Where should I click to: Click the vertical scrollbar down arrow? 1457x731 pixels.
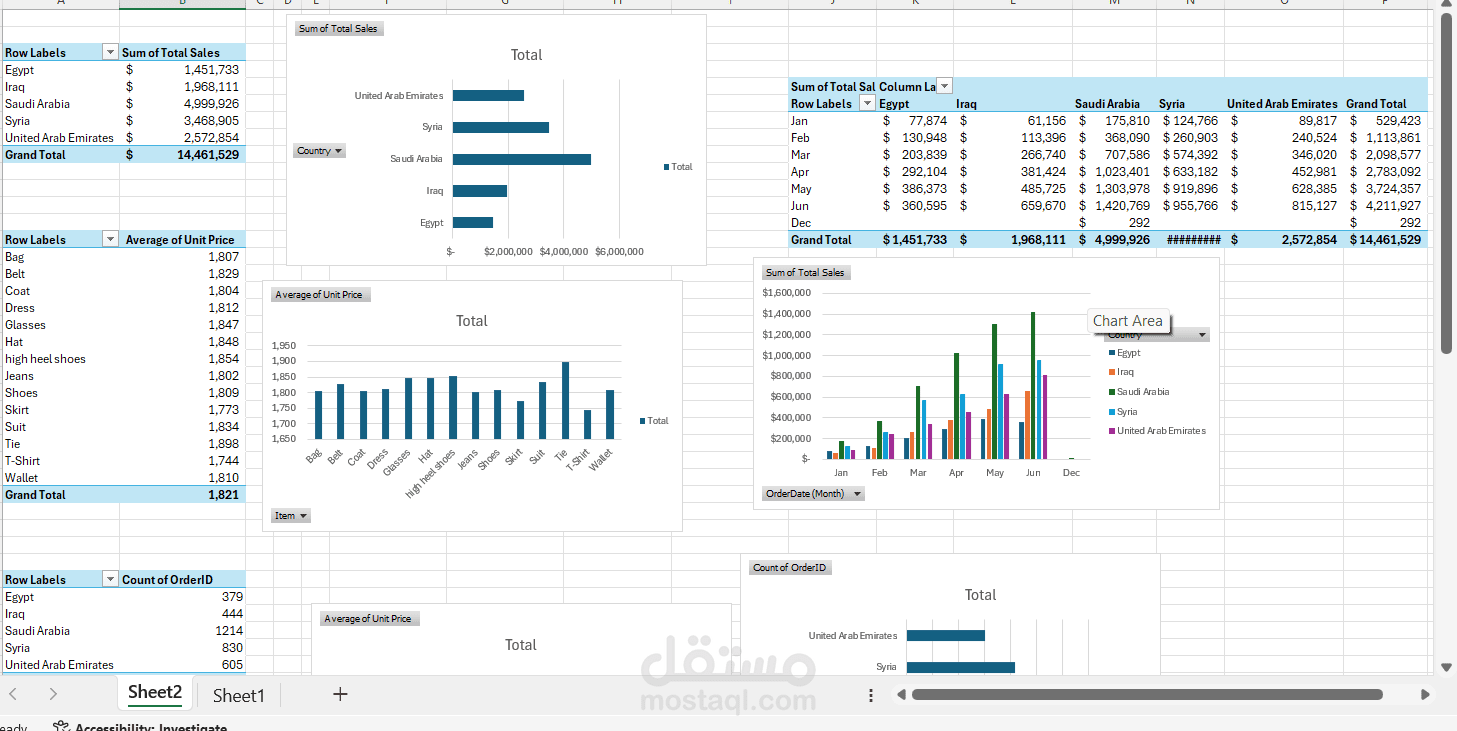1445,666
